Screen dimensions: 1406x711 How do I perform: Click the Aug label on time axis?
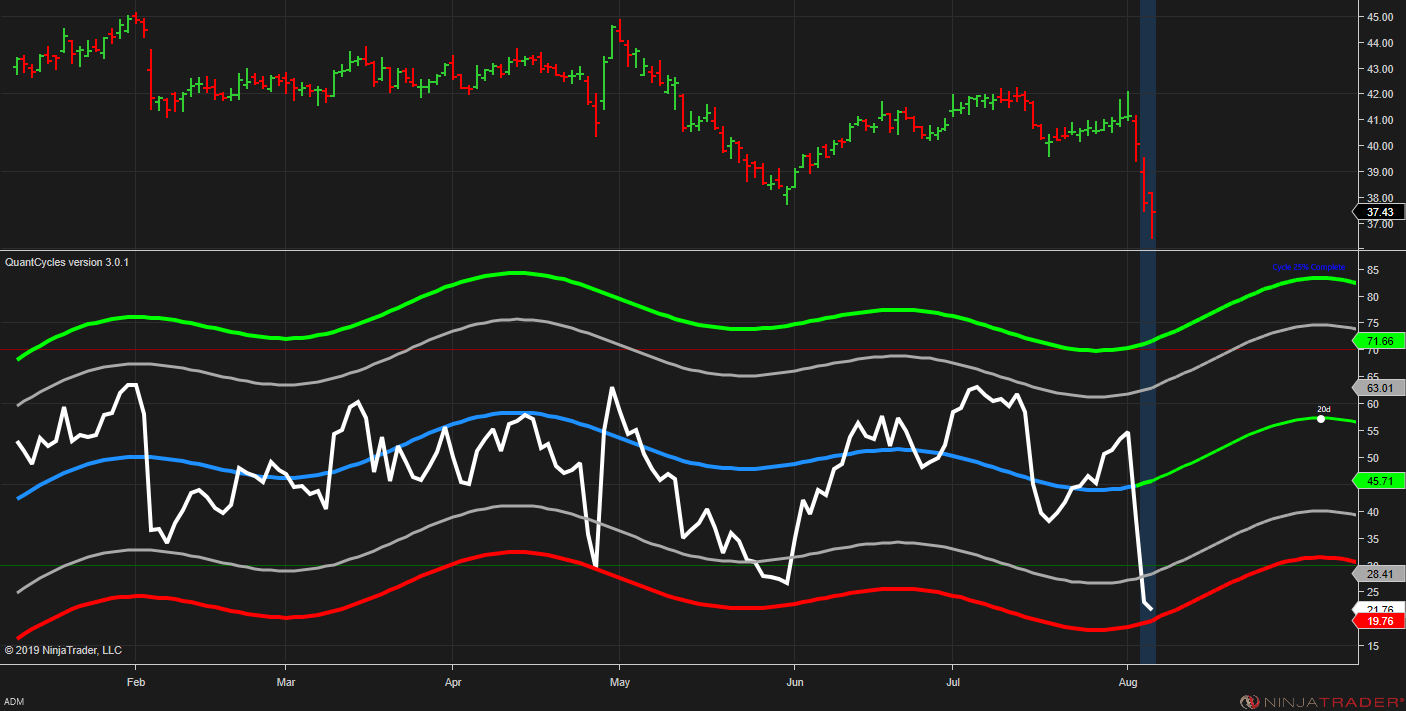click(1127, 683)
